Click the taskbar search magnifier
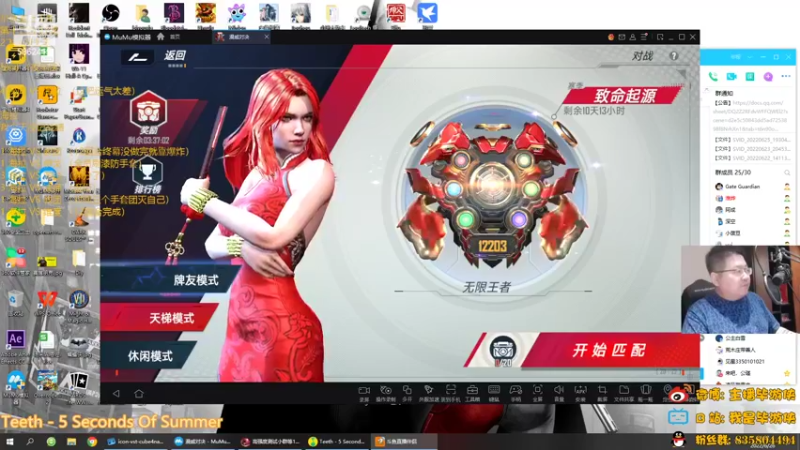The image size is (800, 450). [30, 442]
